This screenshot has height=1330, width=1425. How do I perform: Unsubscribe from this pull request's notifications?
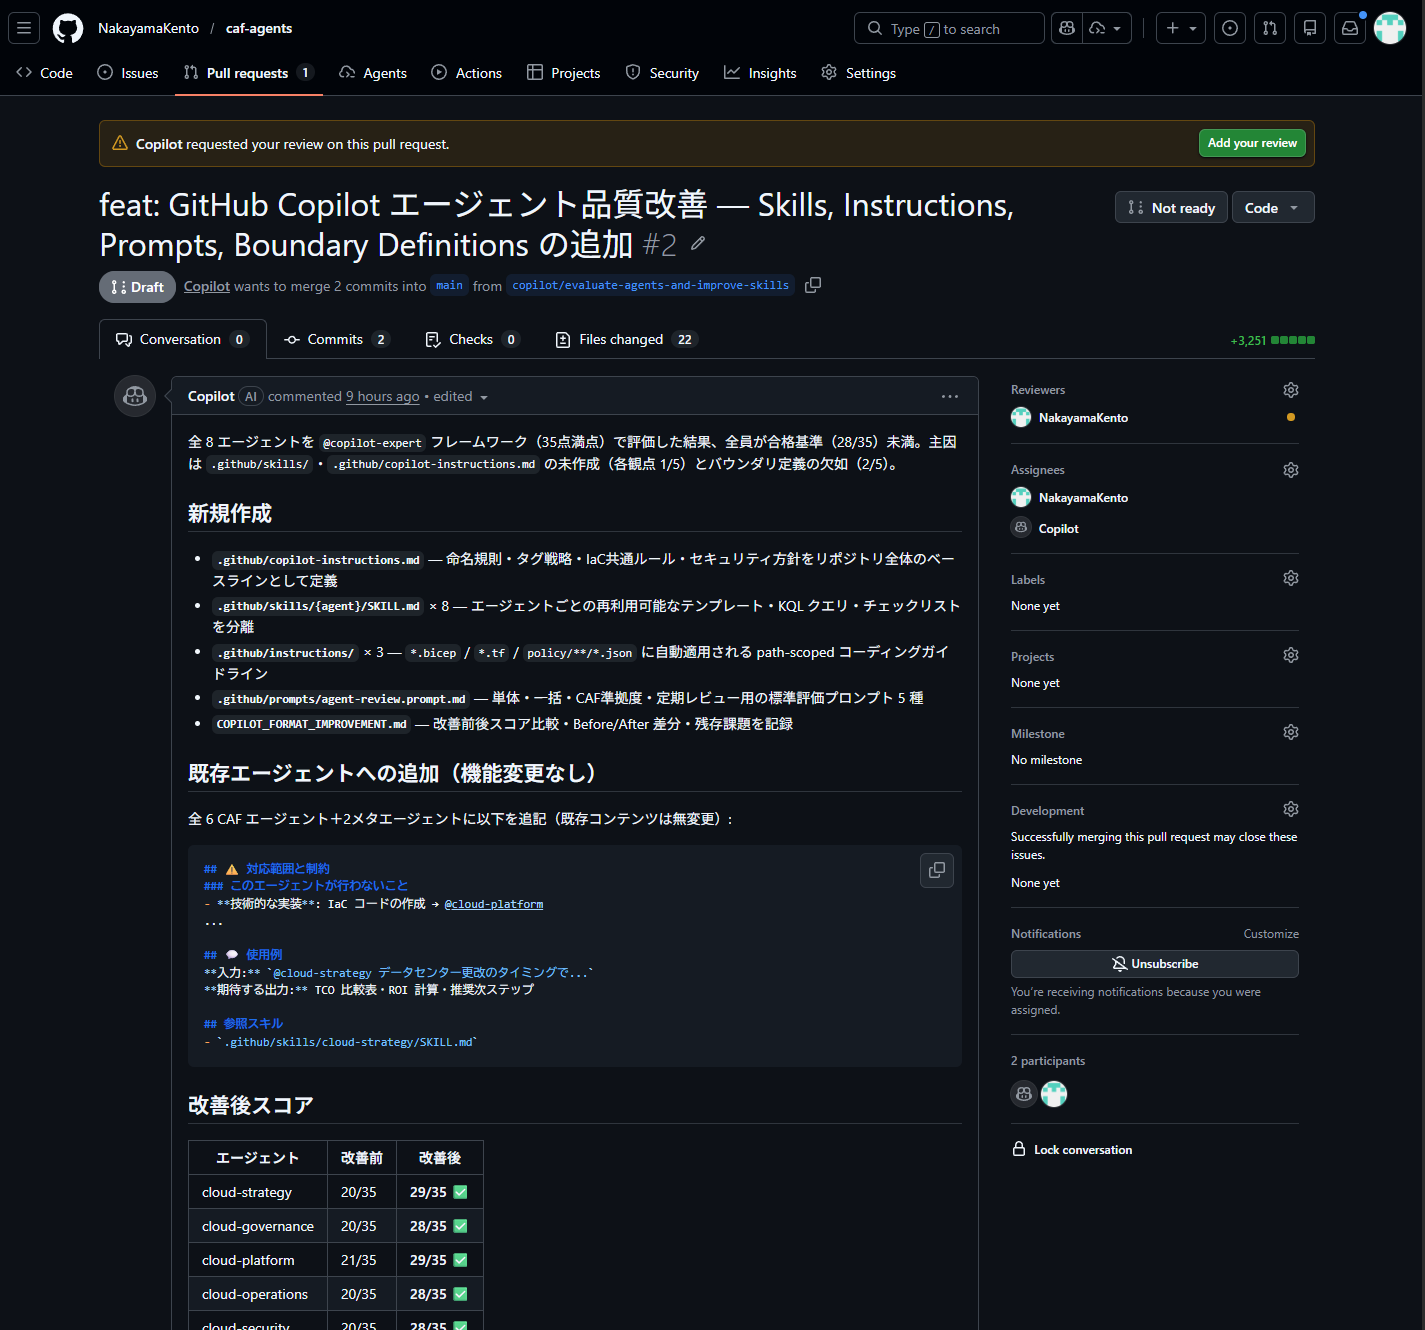click(1154, 963)
